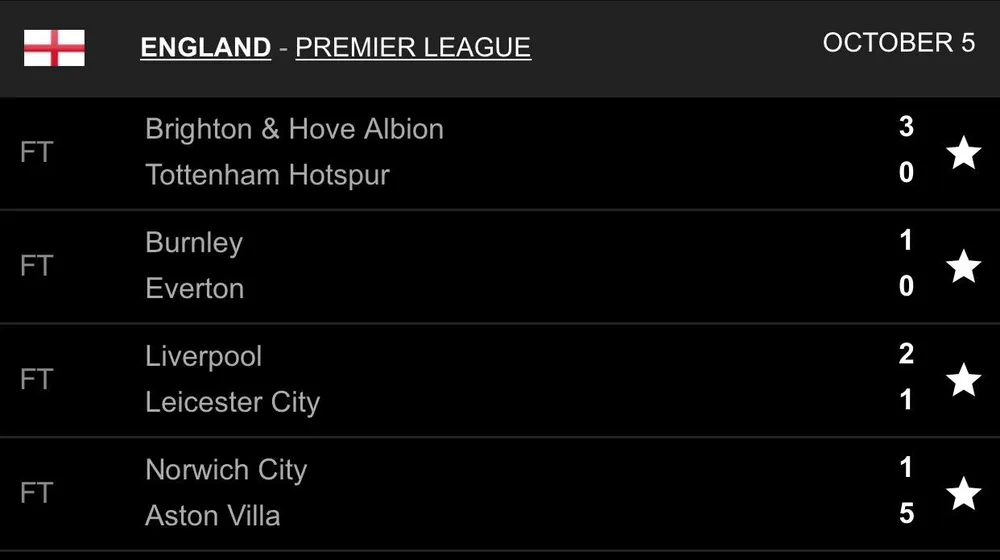Click FT status of Burnley match

[x=36, y=267]
